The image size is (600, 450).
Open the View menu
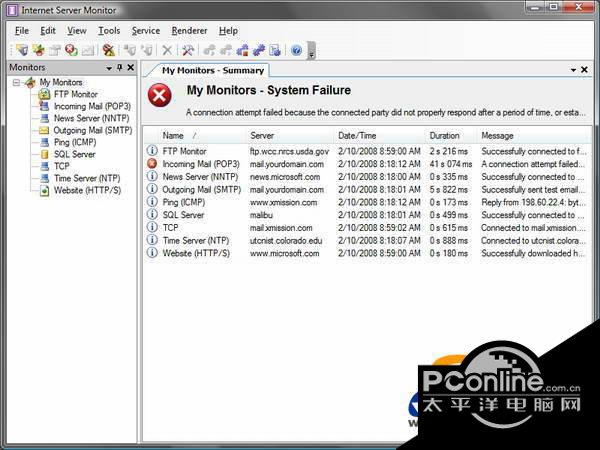pyautogui.click(x=77, y=31)
